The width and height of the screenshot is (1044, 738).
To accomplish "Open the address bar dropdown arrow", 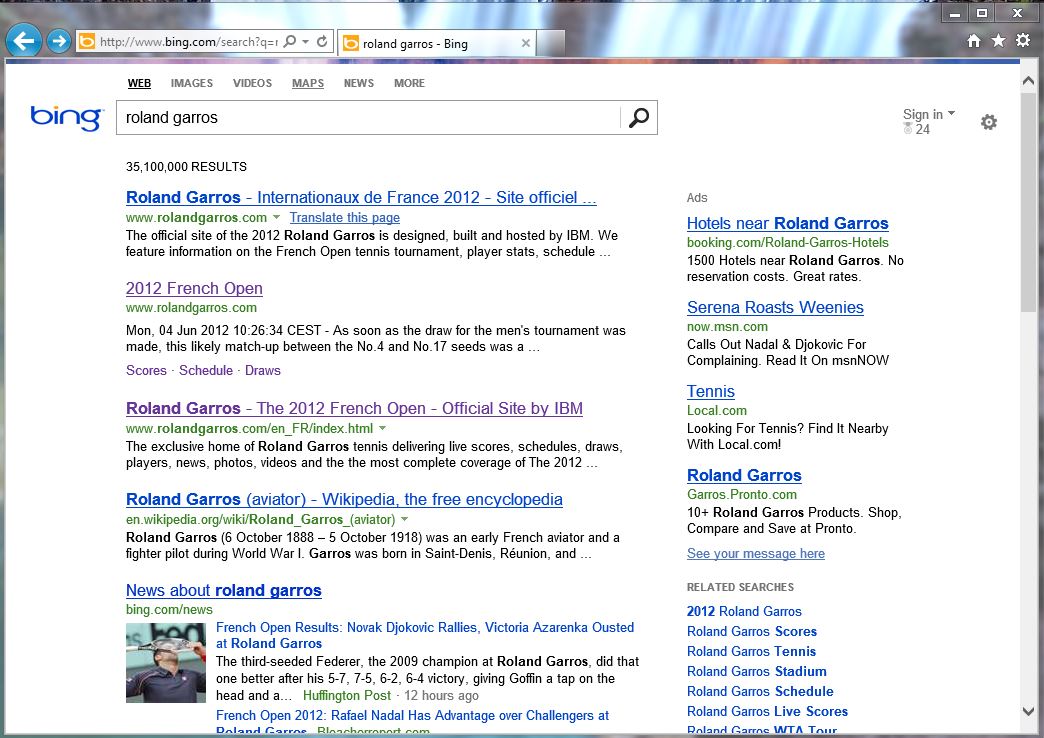I will coord(306,41).
